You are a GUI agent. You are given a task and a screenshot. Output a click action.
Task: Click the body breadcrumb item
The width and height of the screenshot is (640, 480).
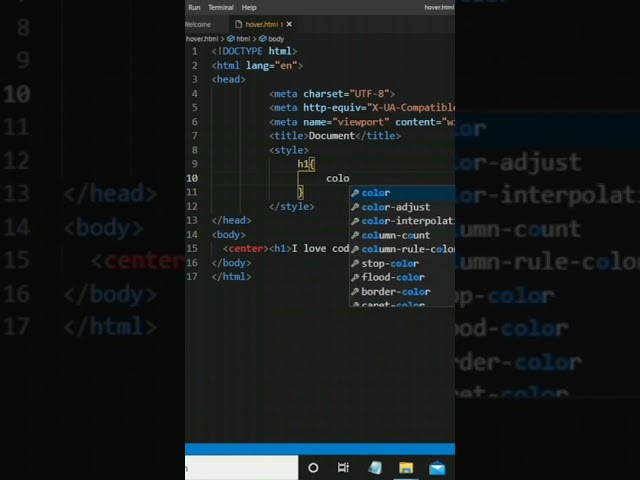pyautogui.click(x=276, y=39)
